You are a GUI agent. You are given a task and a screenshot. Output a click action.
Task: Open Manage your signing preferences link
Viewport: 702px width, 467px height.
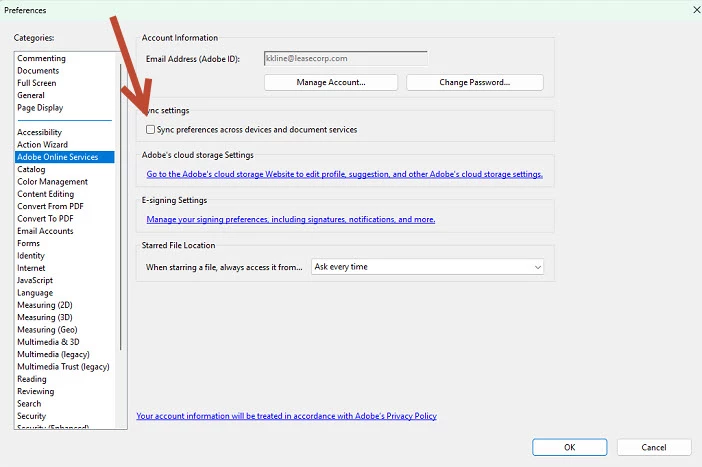291,219
